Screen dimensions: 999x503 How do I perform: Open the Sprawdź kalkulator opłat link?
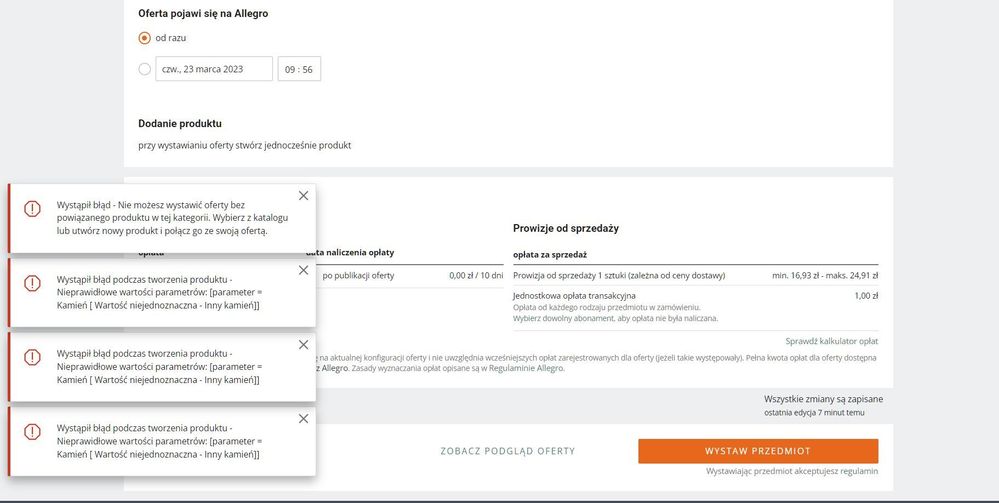(x=832, y=341)
